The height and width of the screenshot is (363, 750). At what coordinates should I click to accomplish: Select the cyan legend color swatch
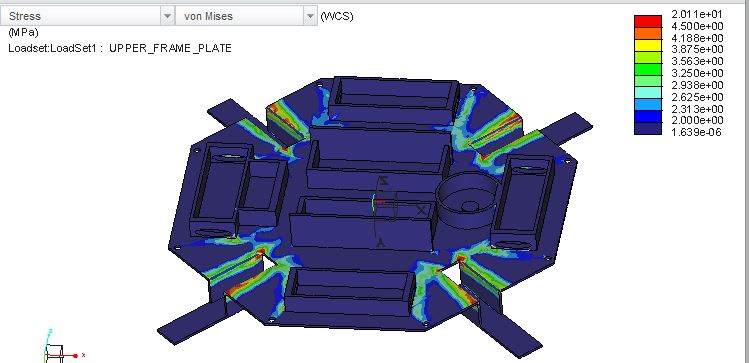tap(648, 92)
